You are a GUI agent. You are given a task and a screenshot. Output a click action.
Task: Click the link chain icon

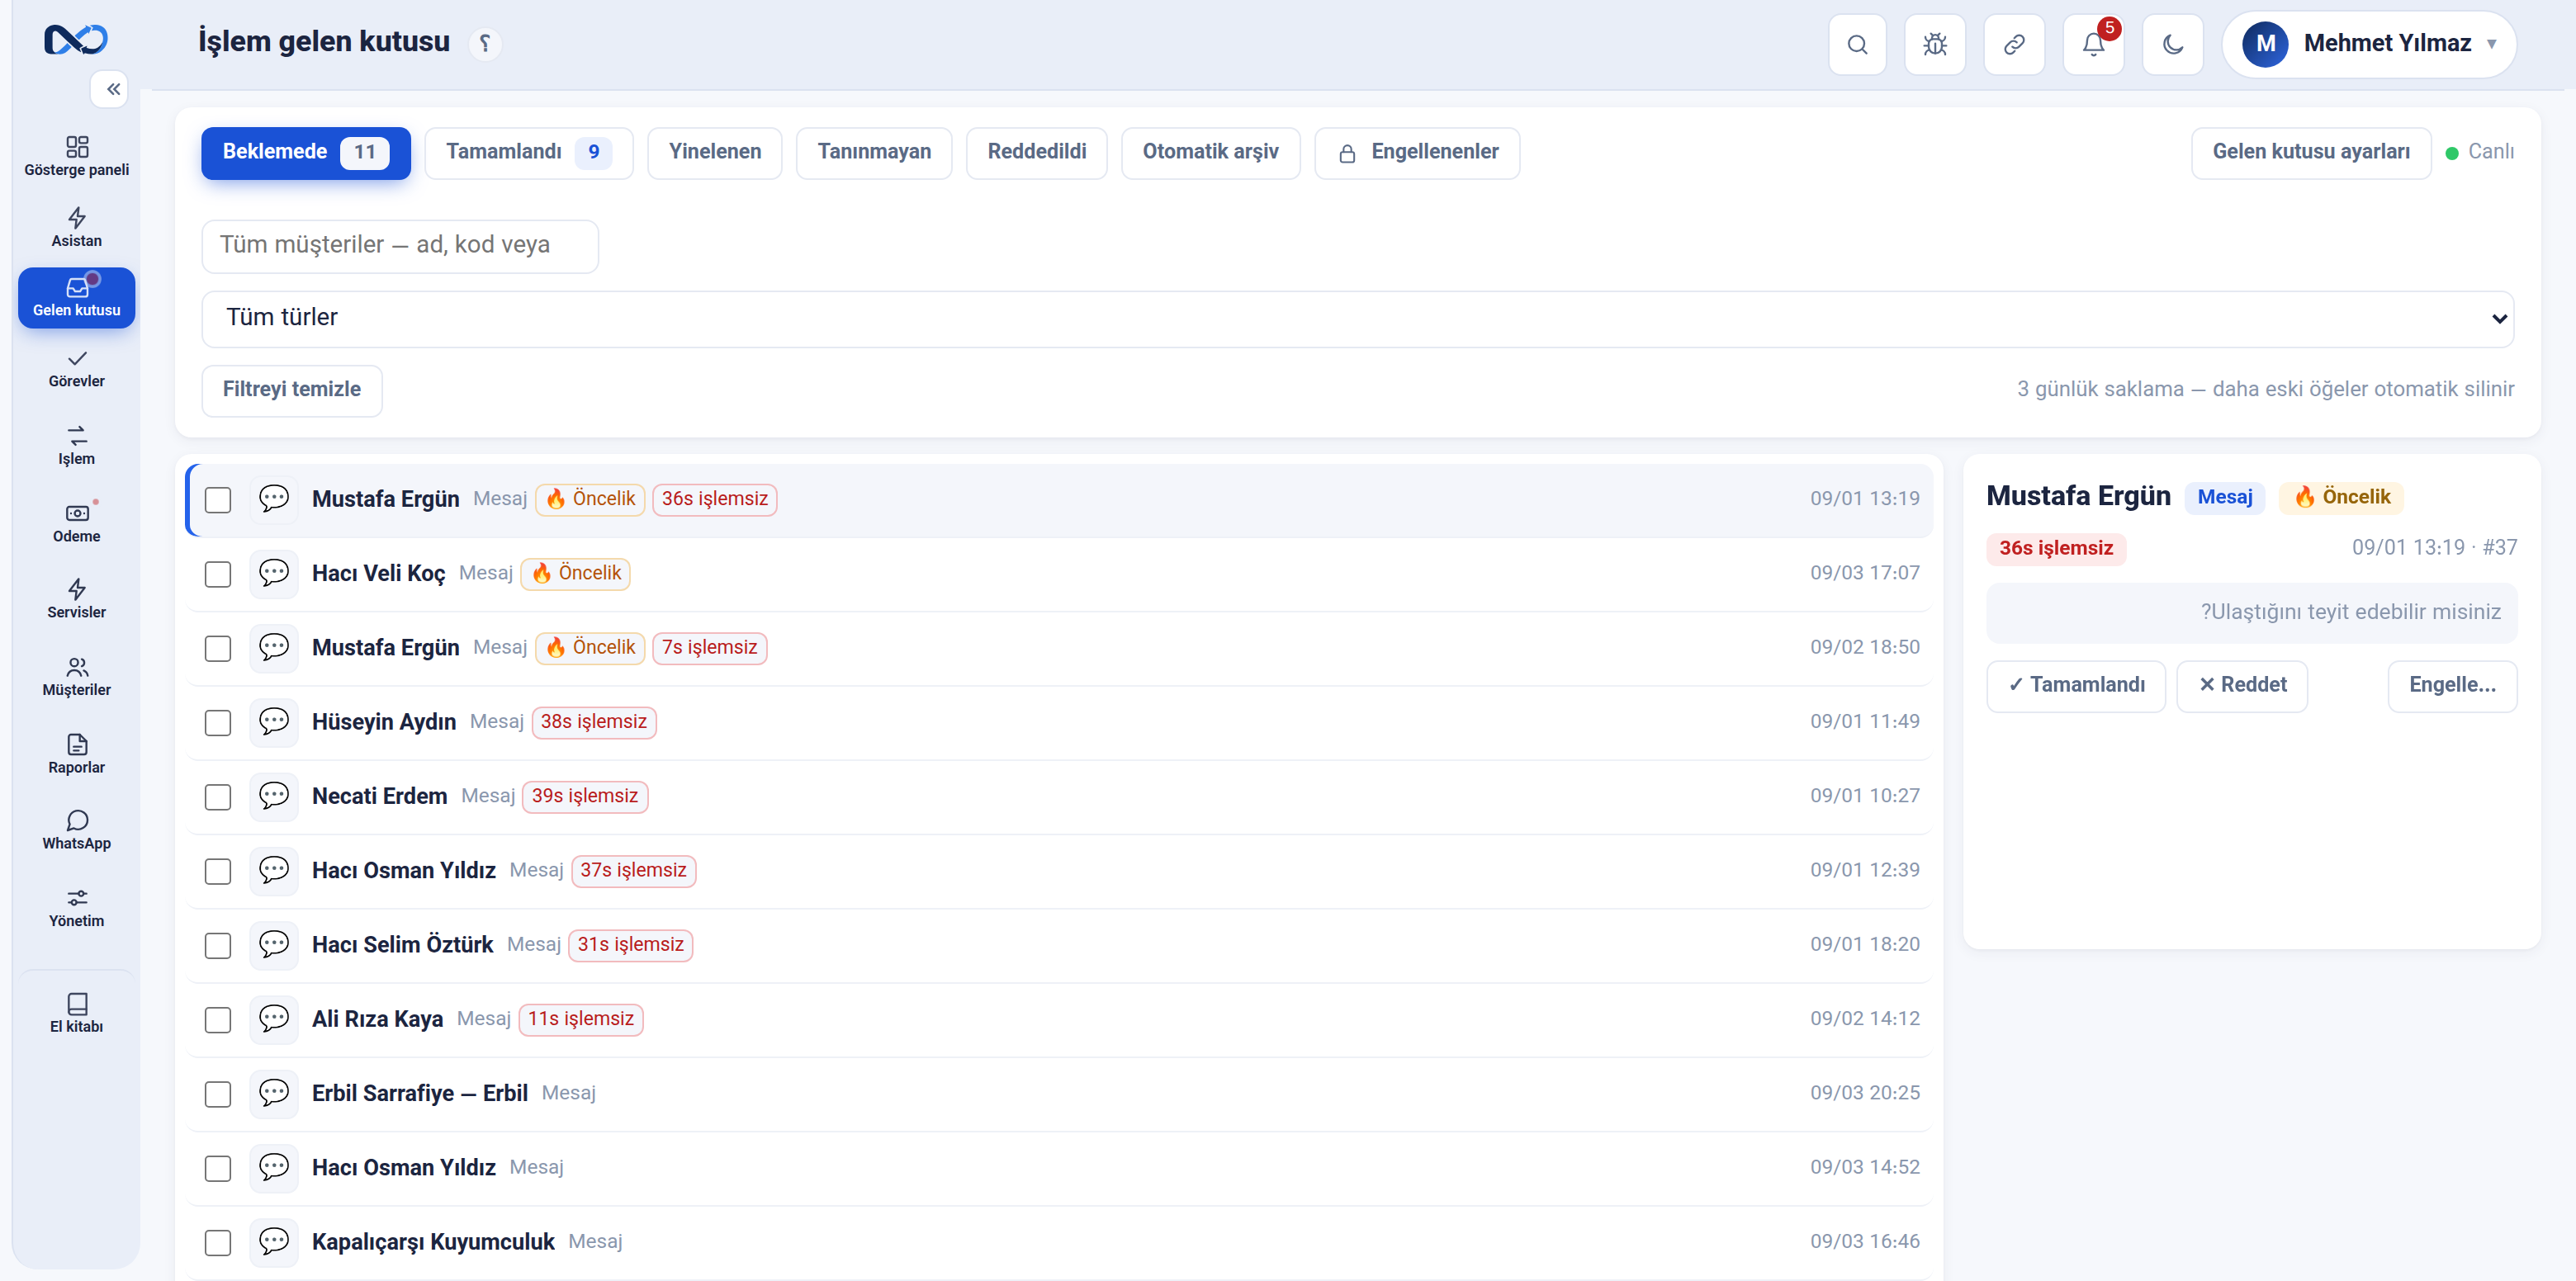coord(2014,44)
